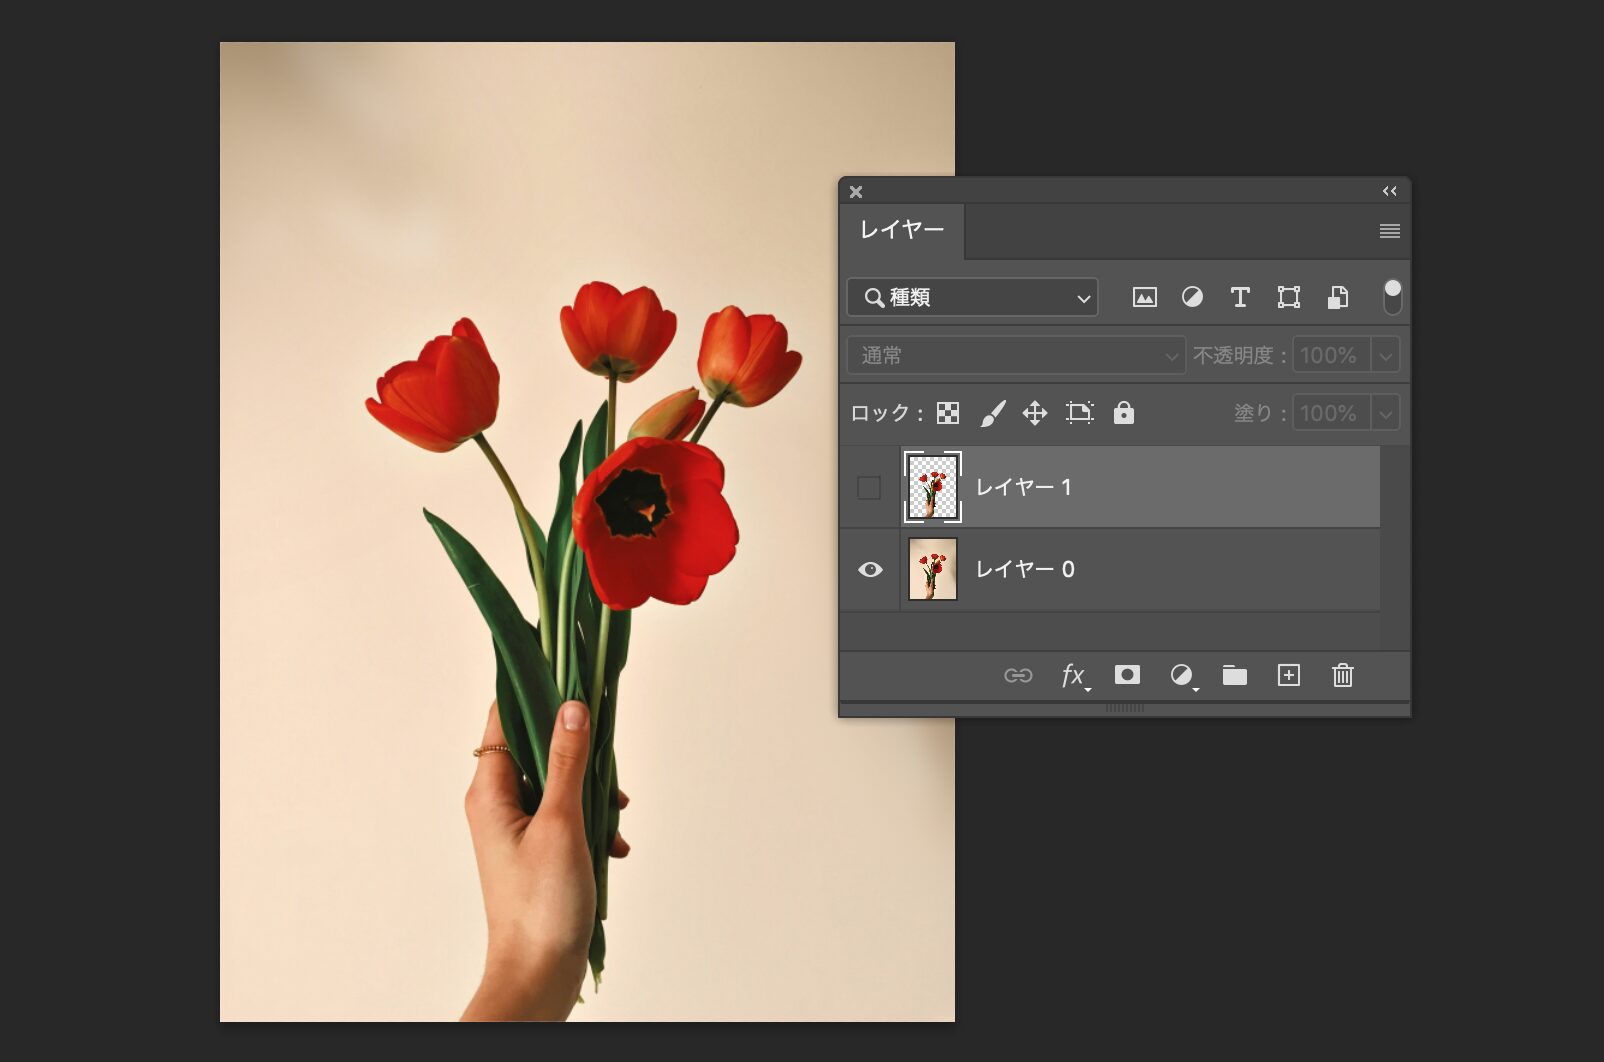Click the lock position move icon
The width and height of the screenshot is (1604, 1062).
(1035, 413)
